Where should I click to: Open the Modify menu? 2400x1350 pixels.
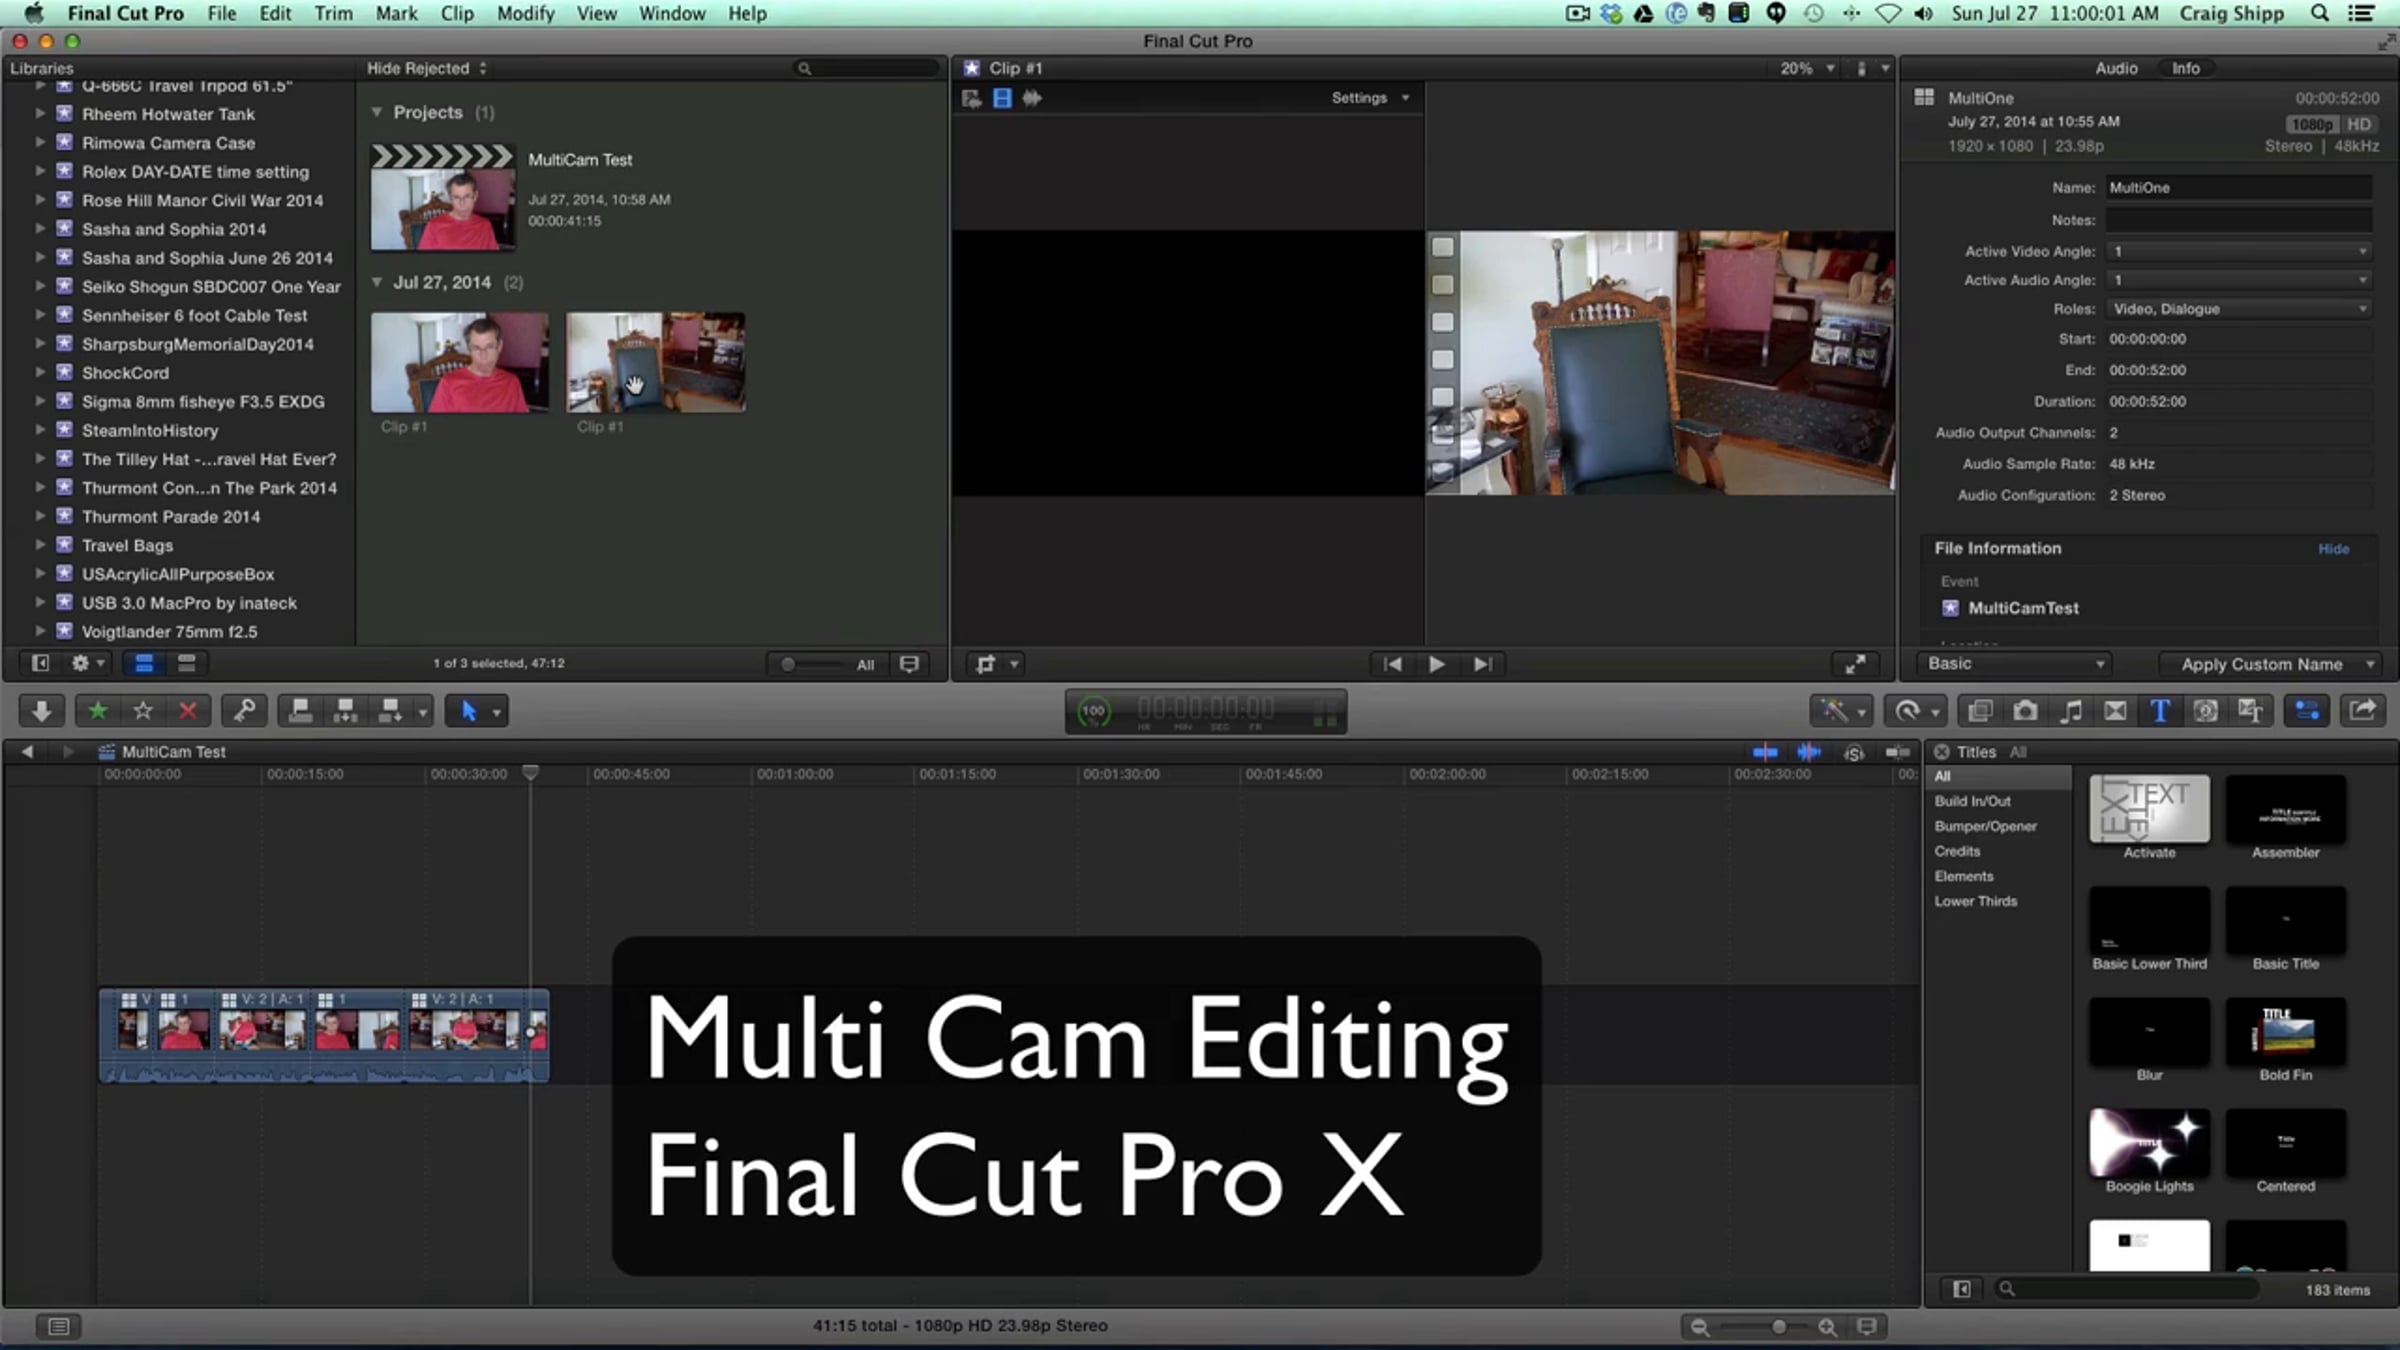pyautogui.click(x=525, y=13)
